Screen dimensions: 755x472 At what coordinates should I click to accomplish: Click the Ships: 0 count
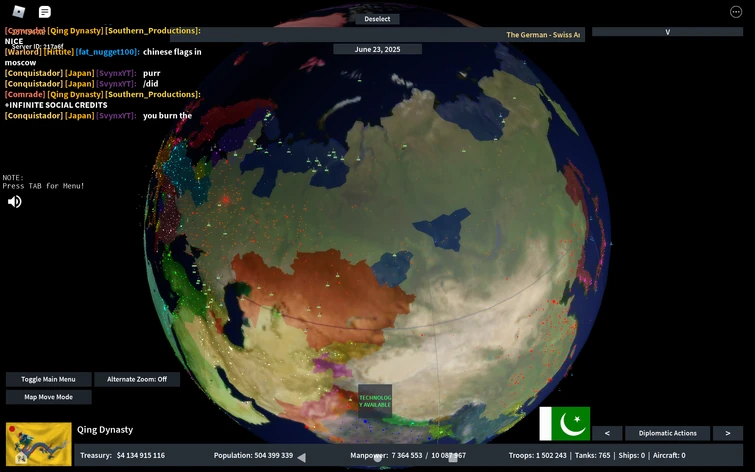pyautogui.click(x=631, y=455)
